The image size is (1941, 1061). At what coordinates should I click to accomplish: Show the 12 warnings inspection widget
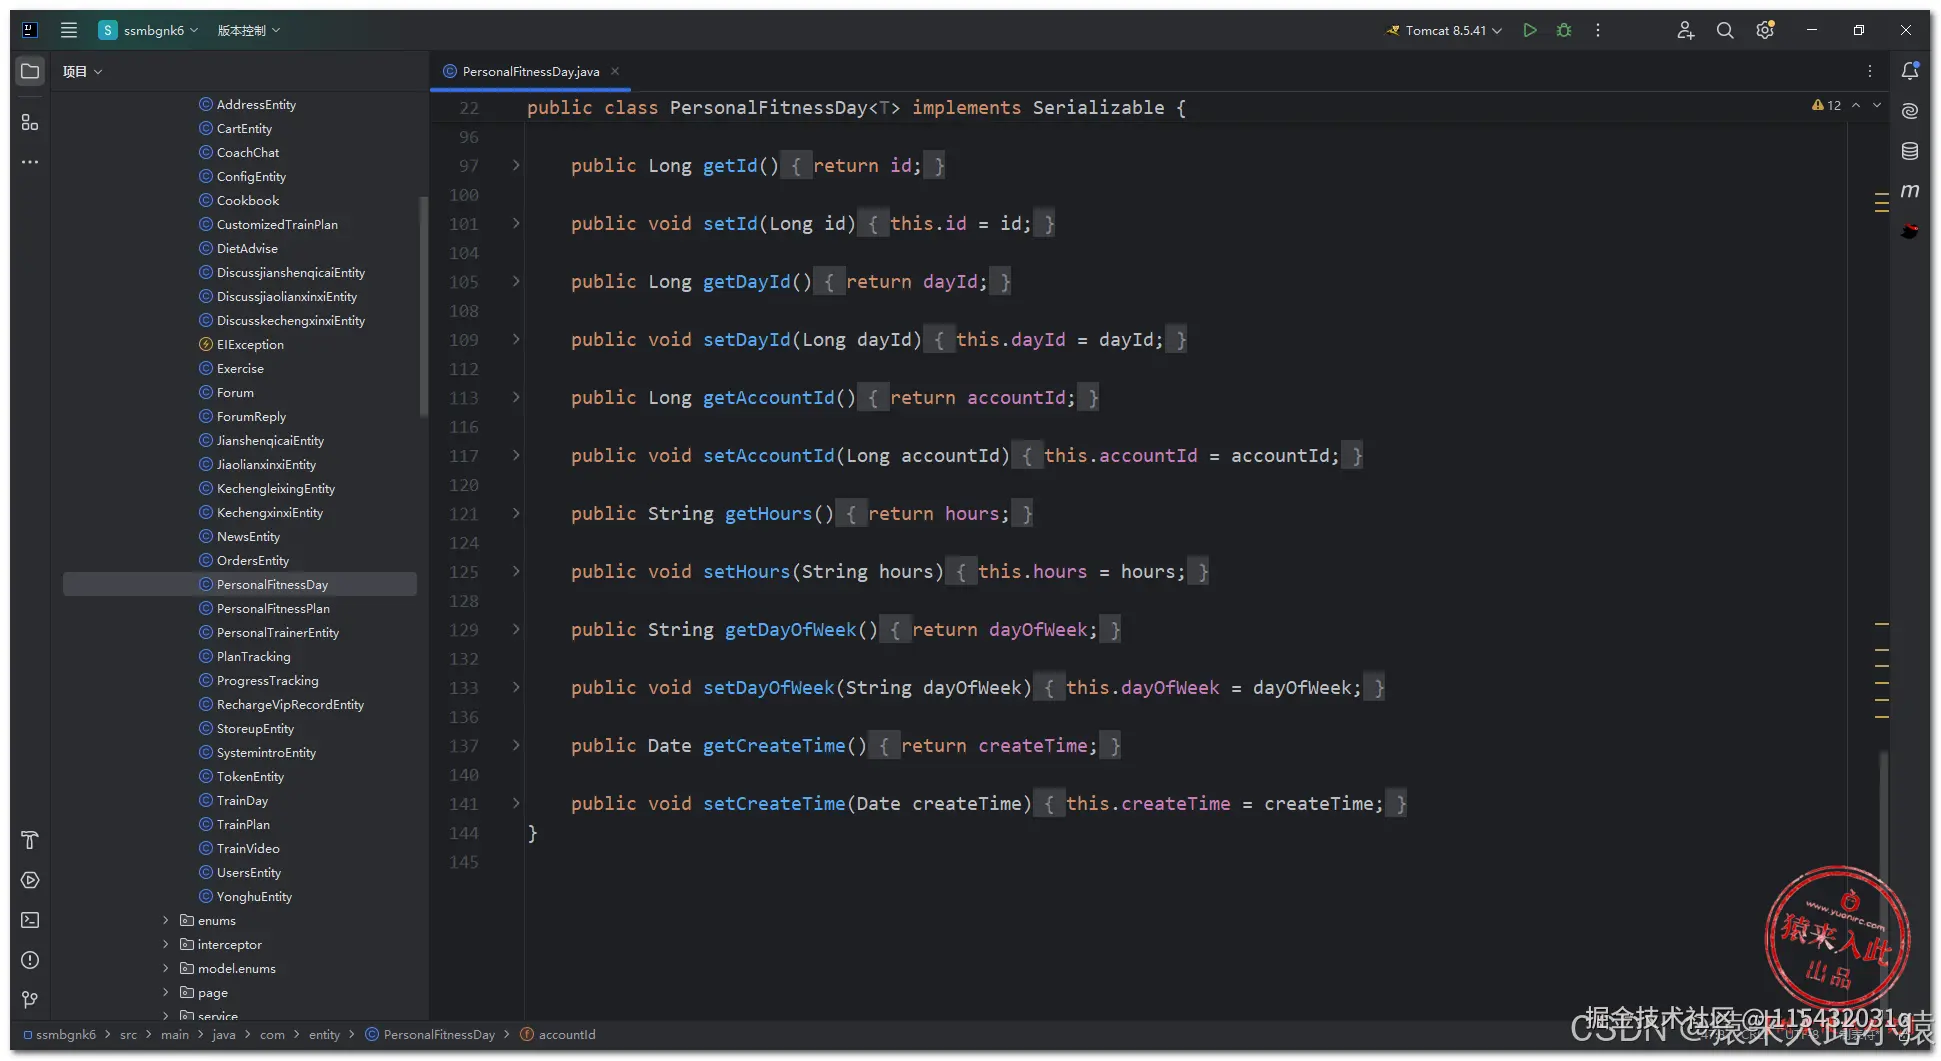coord(1826,105)
